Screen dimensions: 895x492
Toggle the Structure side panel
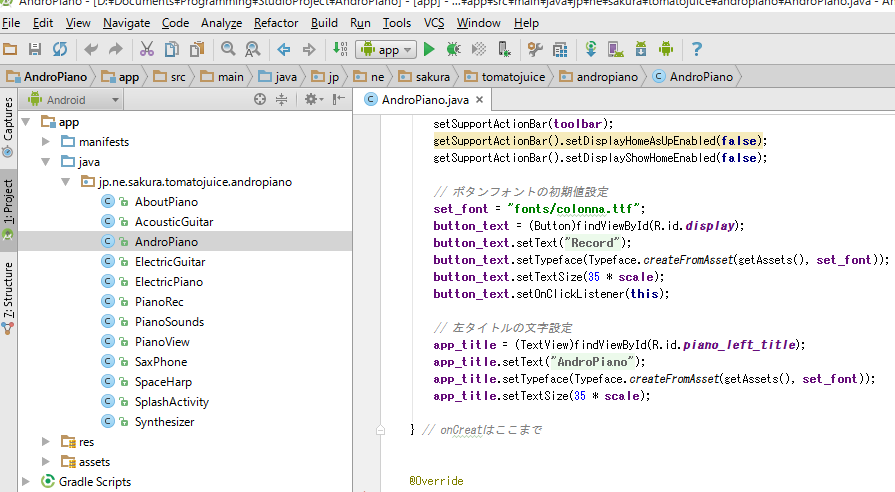(x=9, y=290)
